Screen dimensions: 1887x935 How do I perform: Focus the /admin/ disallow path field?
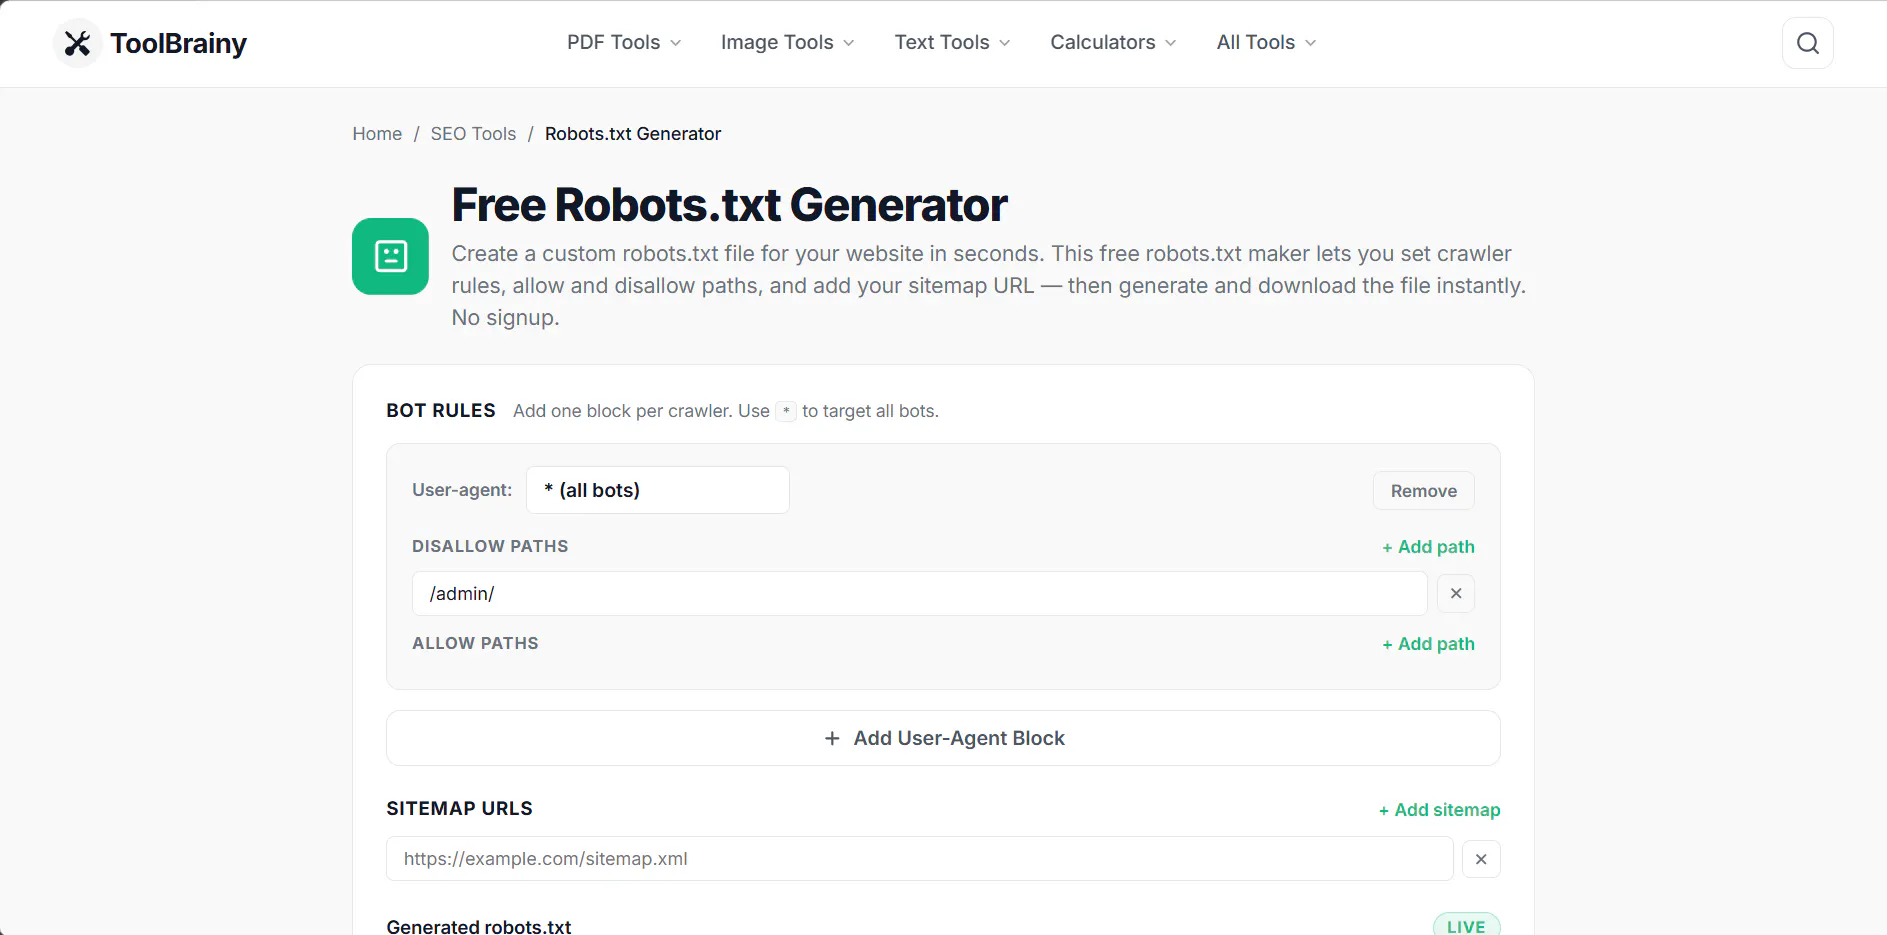pyautogui.click(x=919, y=594)
